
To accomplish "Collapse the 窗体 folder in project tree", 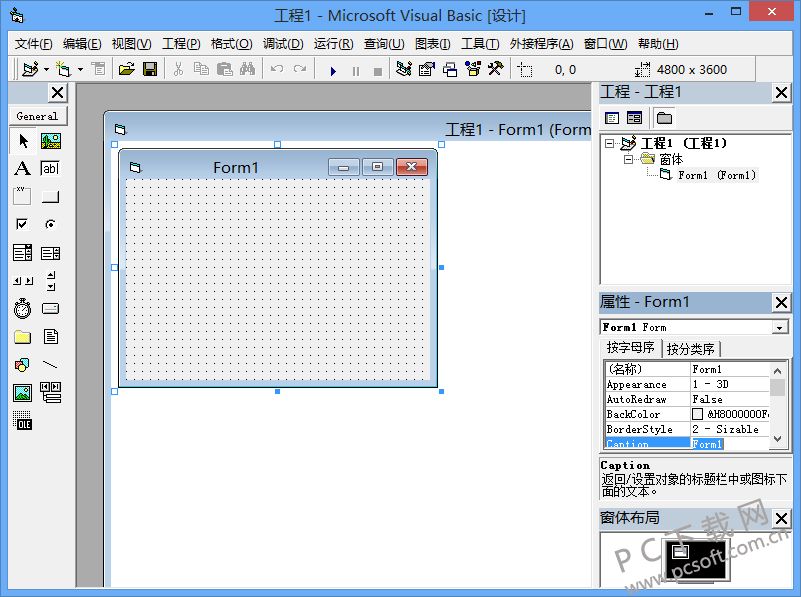I will (629, 159).
